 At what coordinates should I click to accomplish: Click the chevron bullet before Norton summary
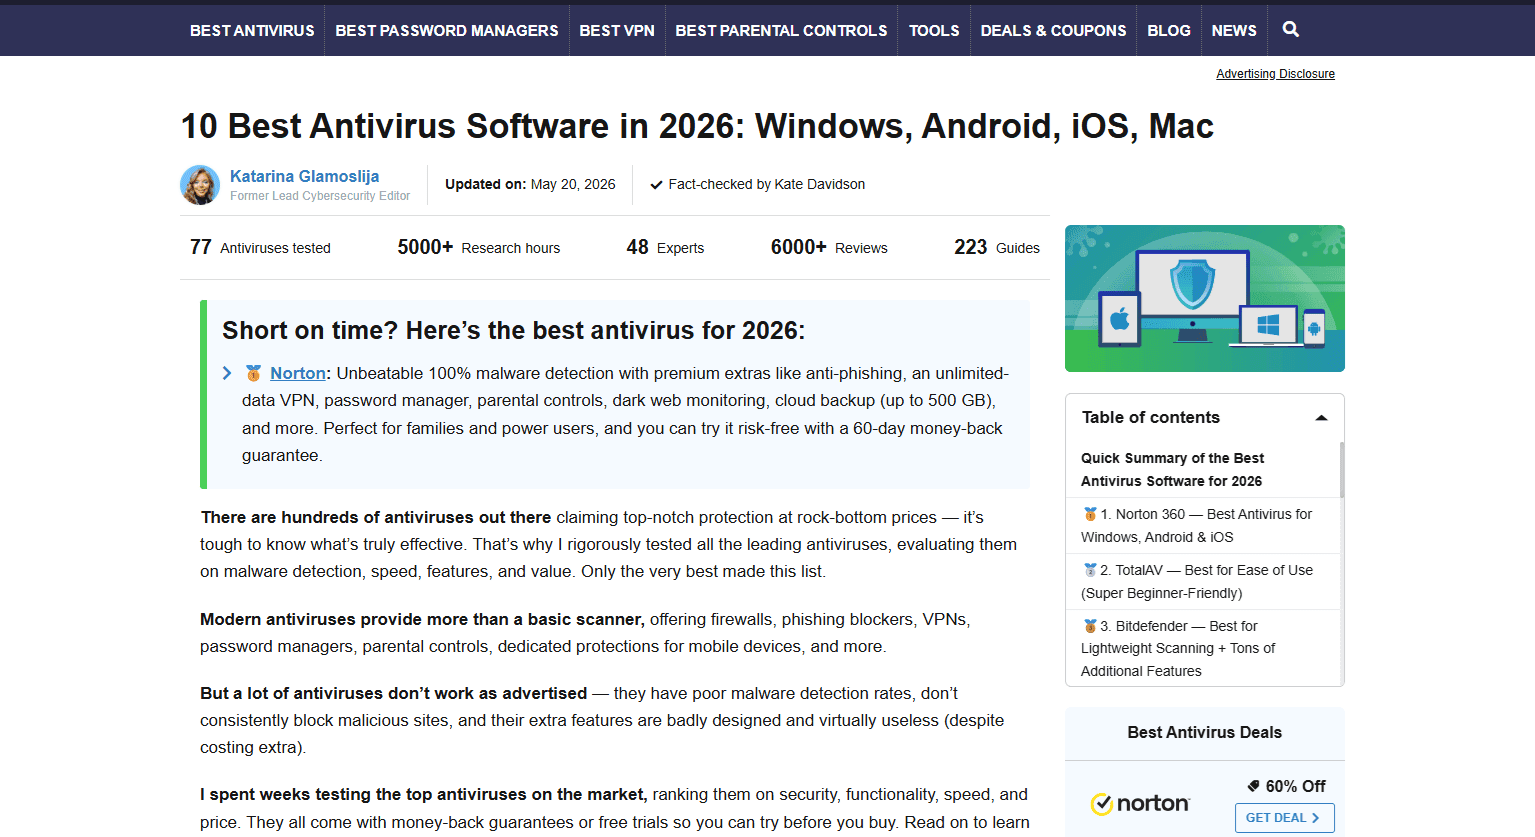pos(227,373)
